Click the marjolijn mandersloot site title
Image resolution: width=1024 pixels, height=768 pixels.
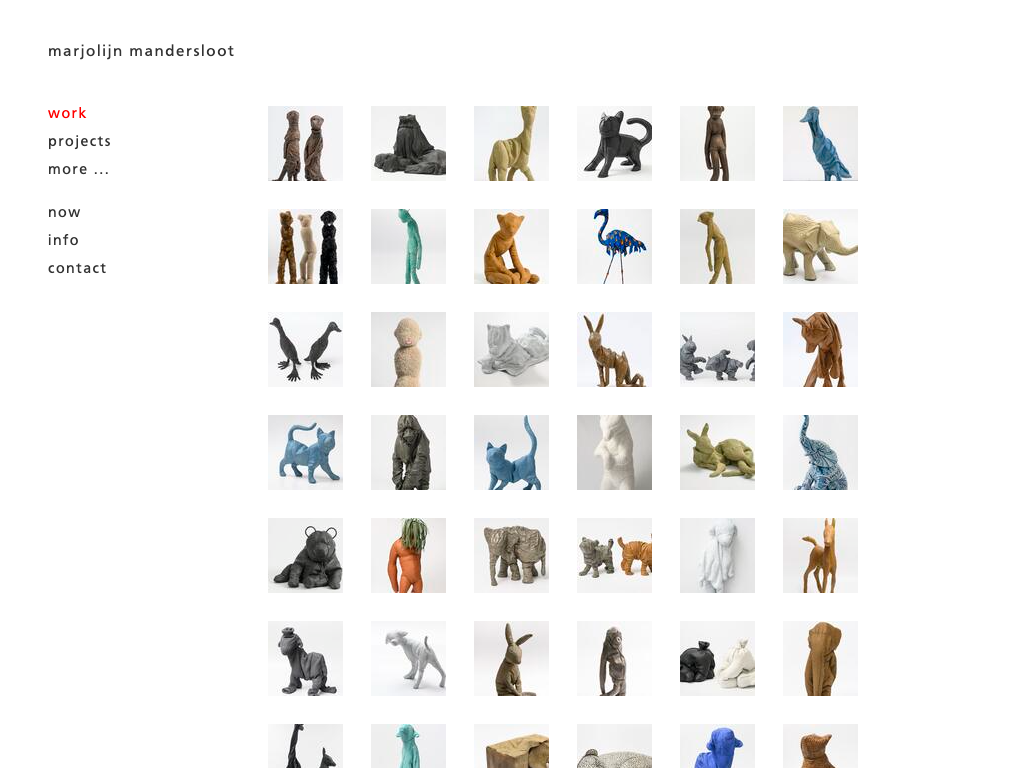[141, 51]
